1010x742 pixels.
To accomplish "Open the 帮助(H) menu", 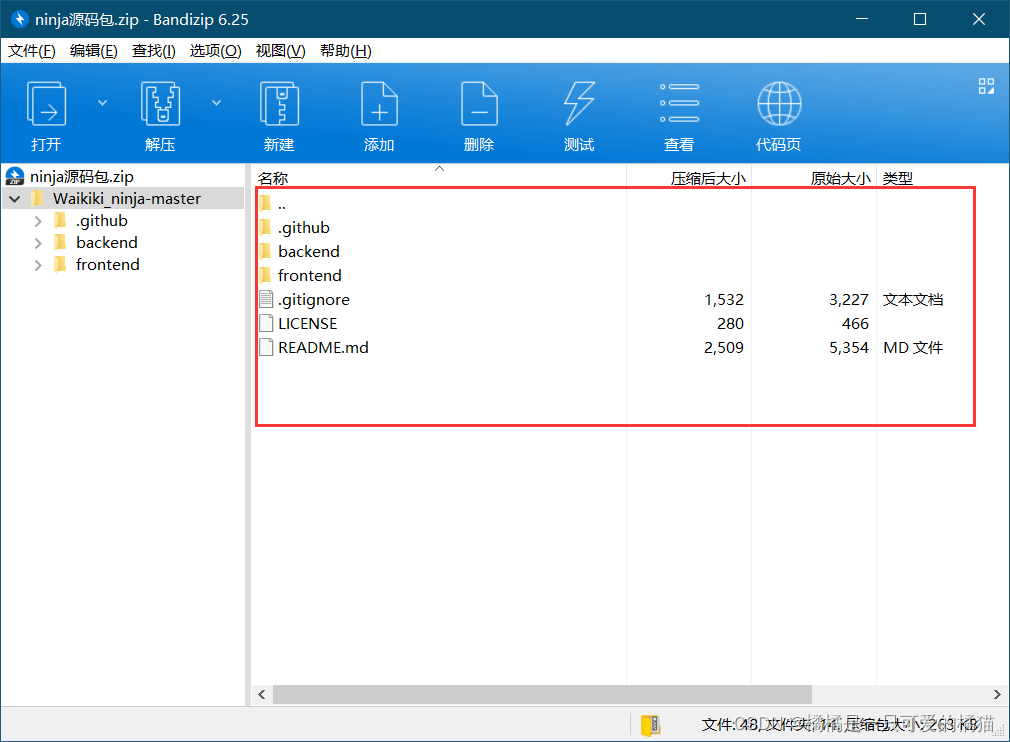I will (x=345, y=51).
